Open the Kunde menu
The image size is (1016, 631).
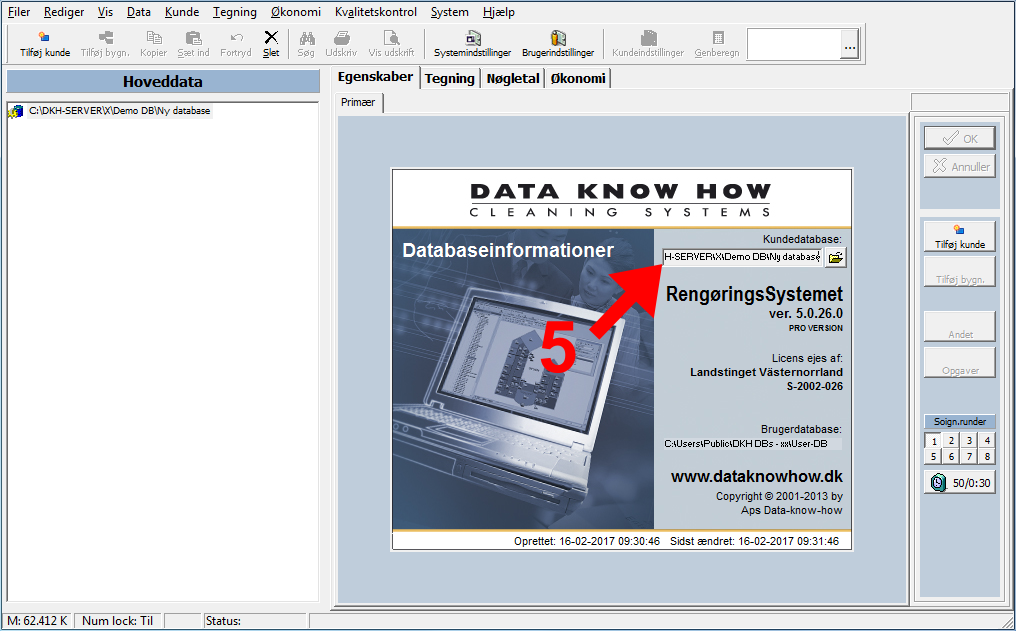click(182, 12)
